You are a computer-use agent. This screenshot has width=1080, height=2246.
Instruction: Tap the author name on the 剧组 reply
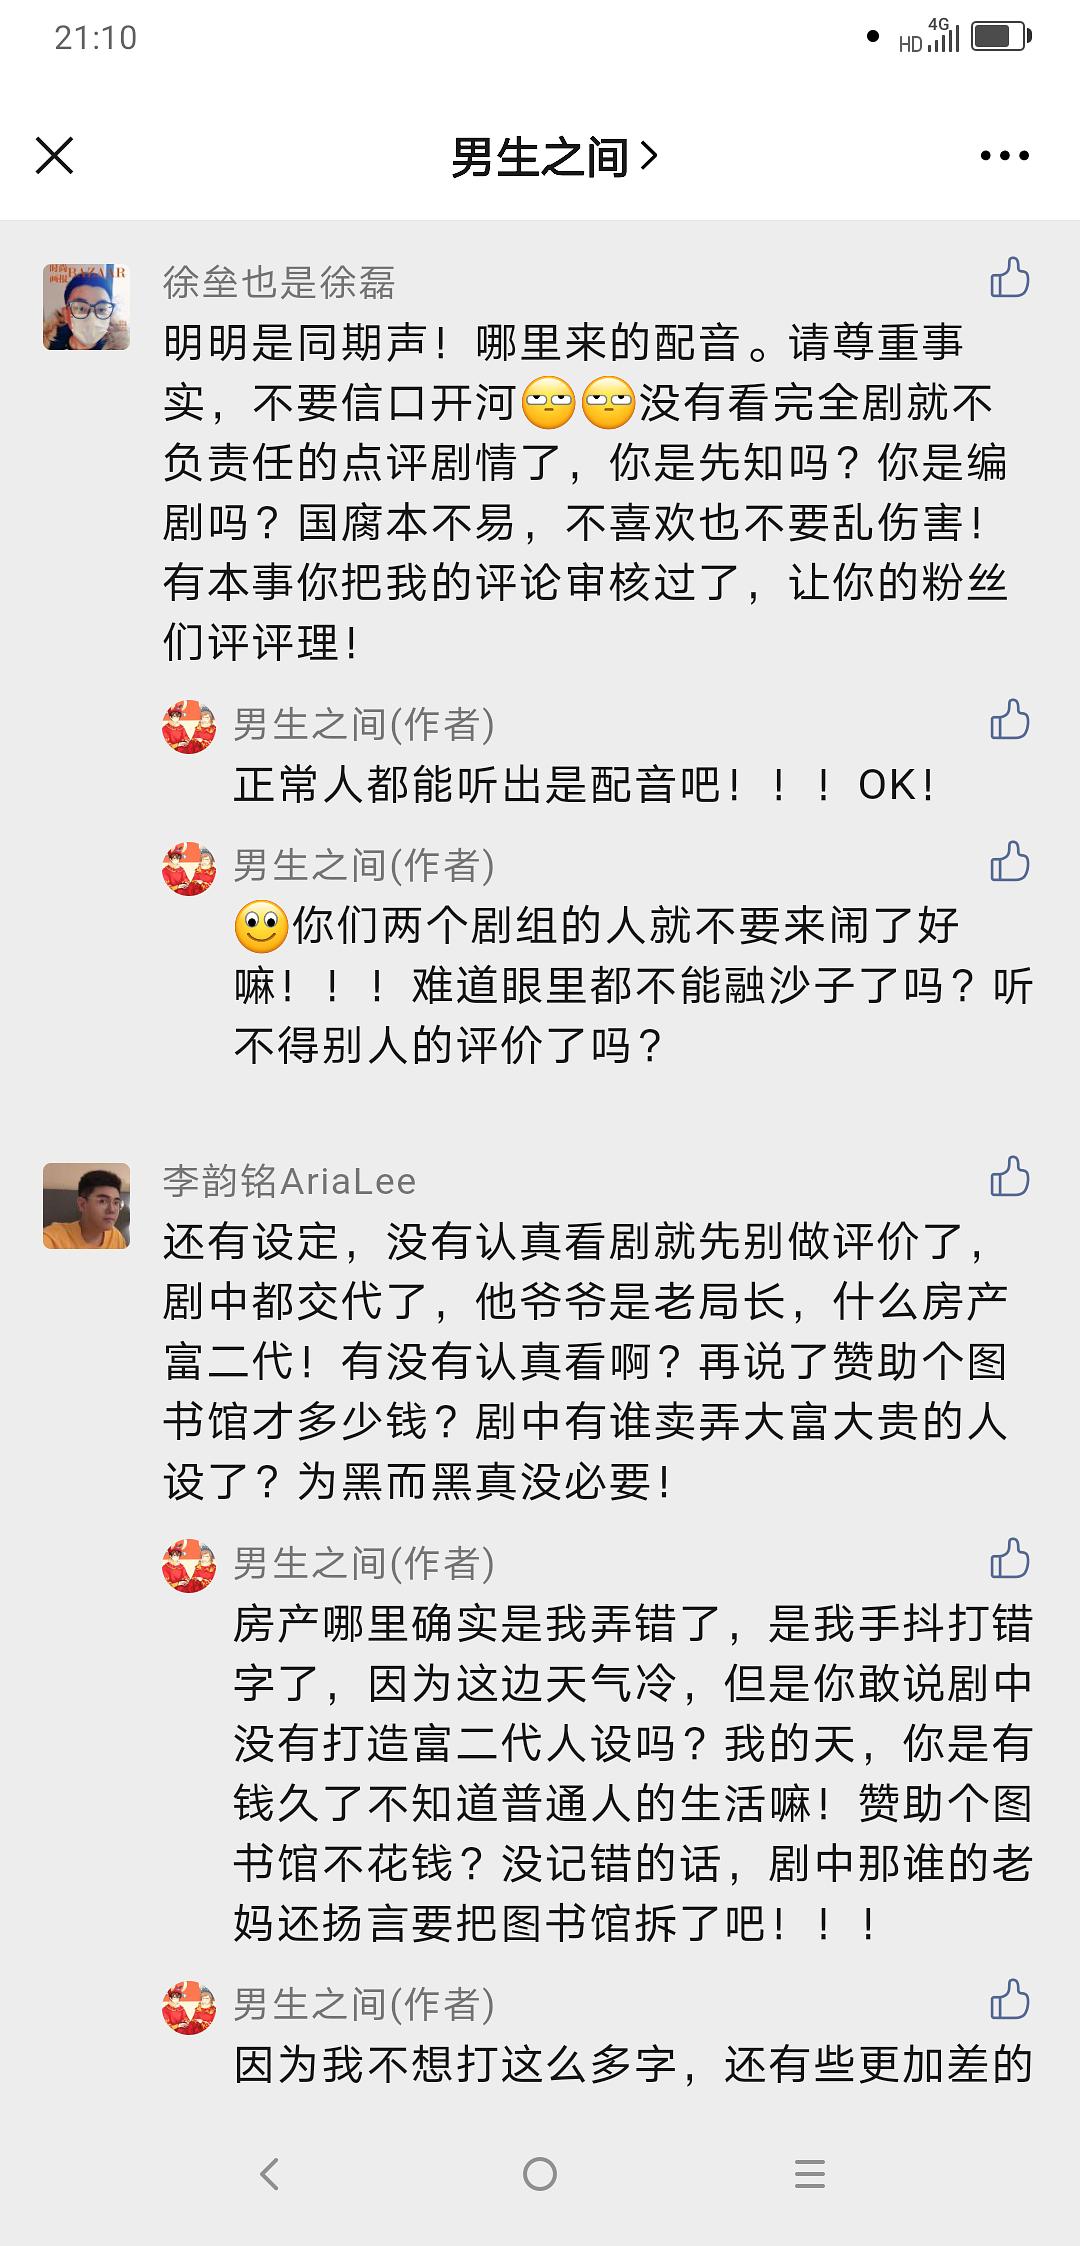(363, 866)
